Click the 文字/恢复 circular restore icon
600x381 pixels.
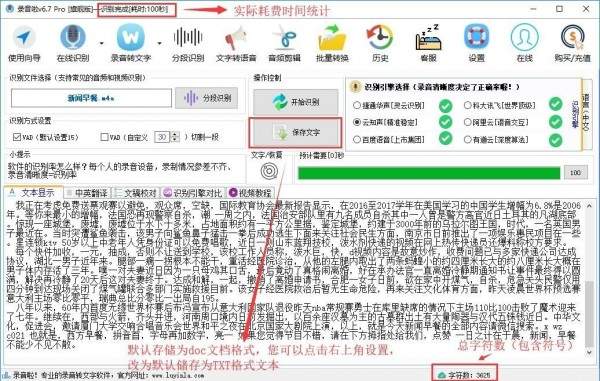point(269,171)
